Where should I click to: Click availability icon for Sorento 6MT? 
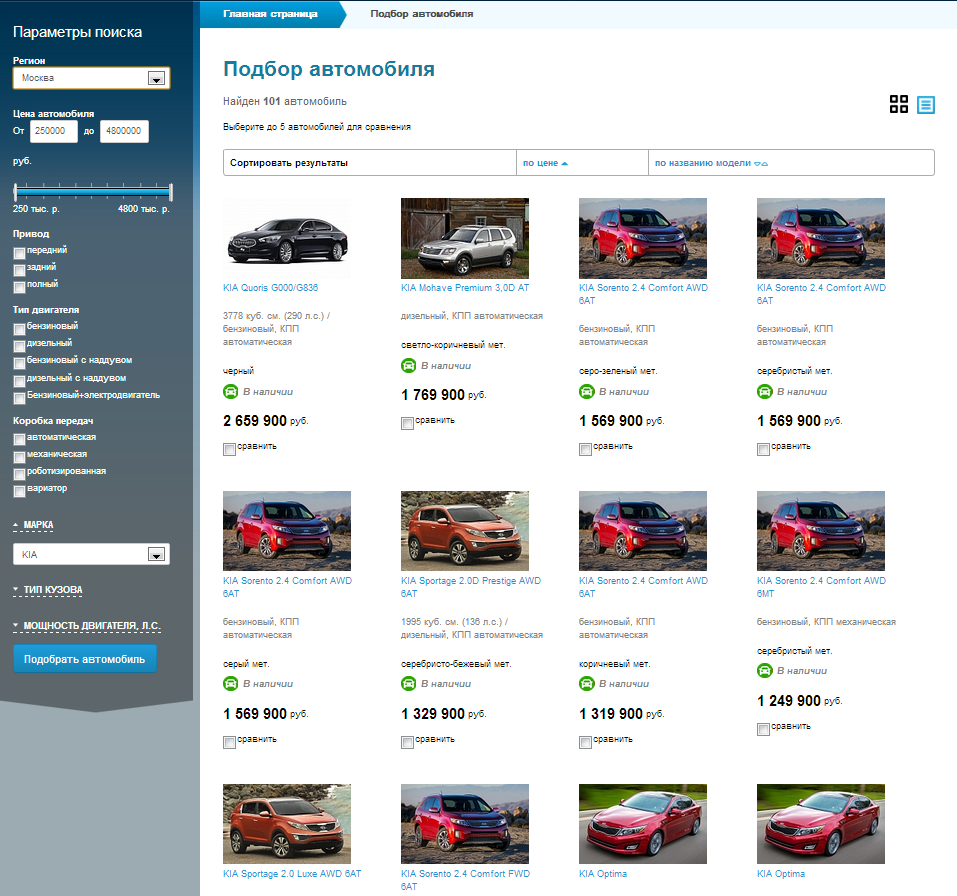[764, 671]
